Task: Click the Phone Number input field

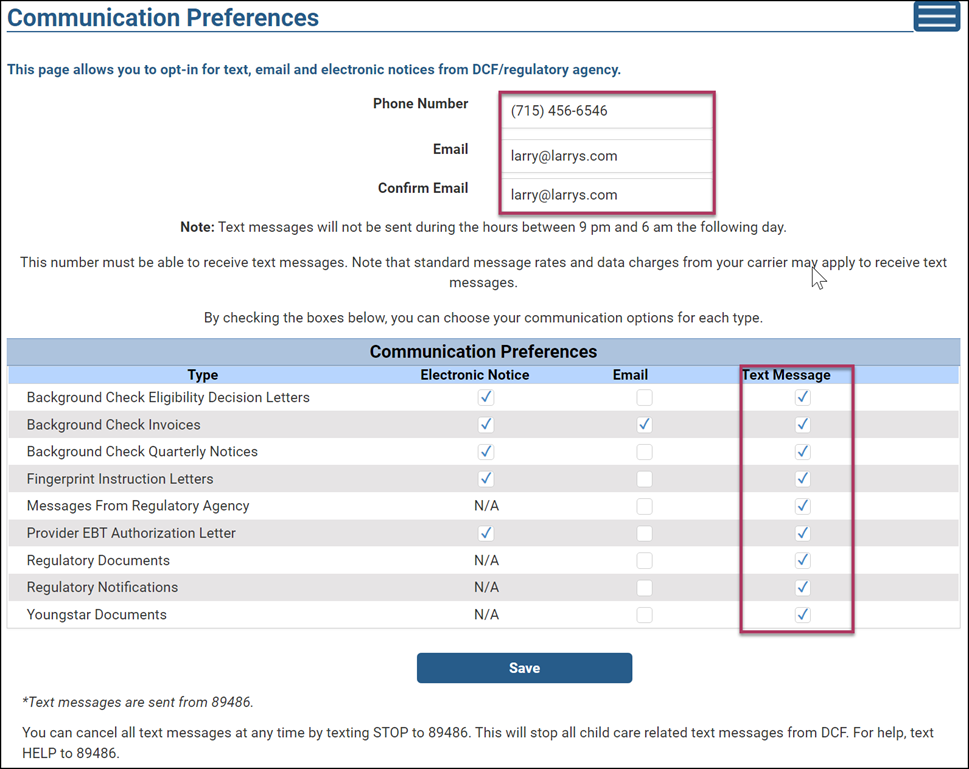Action: (607, 111)
